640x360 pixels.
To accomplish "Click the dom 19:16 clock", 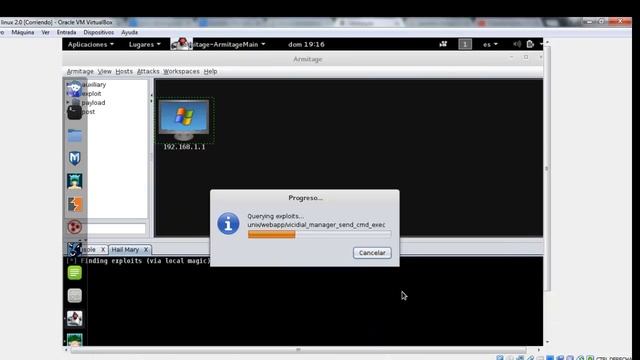I will pyautogui.click(x=306, y=44).
